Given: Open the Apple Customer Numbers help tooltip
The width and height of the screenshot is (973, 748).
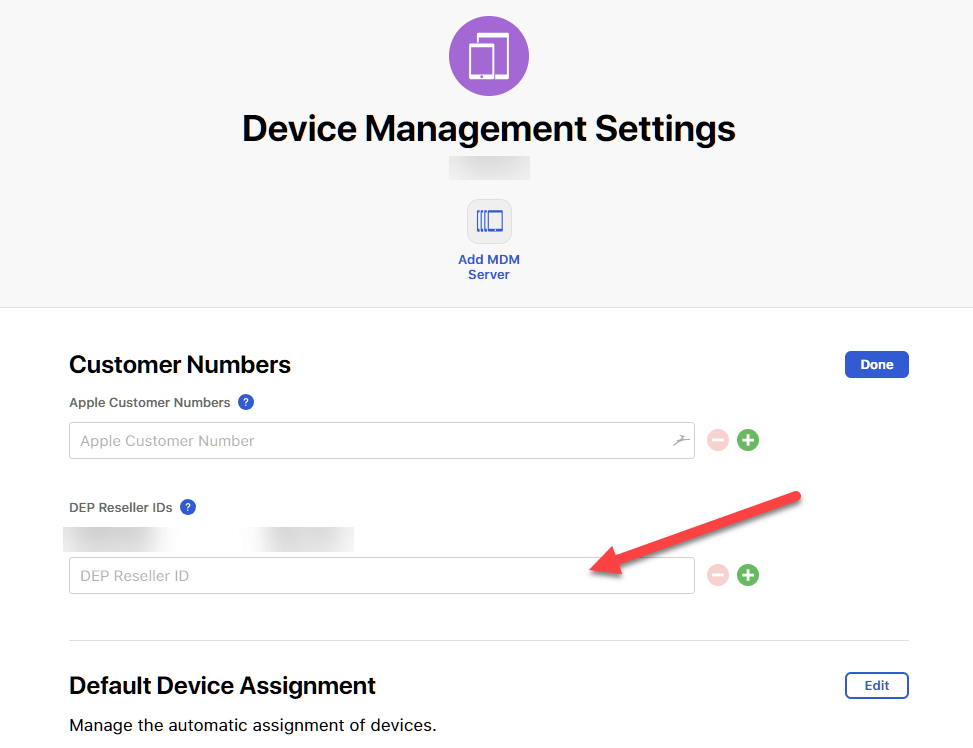Looking at the screenshot, I should click(x=245, y=402).
